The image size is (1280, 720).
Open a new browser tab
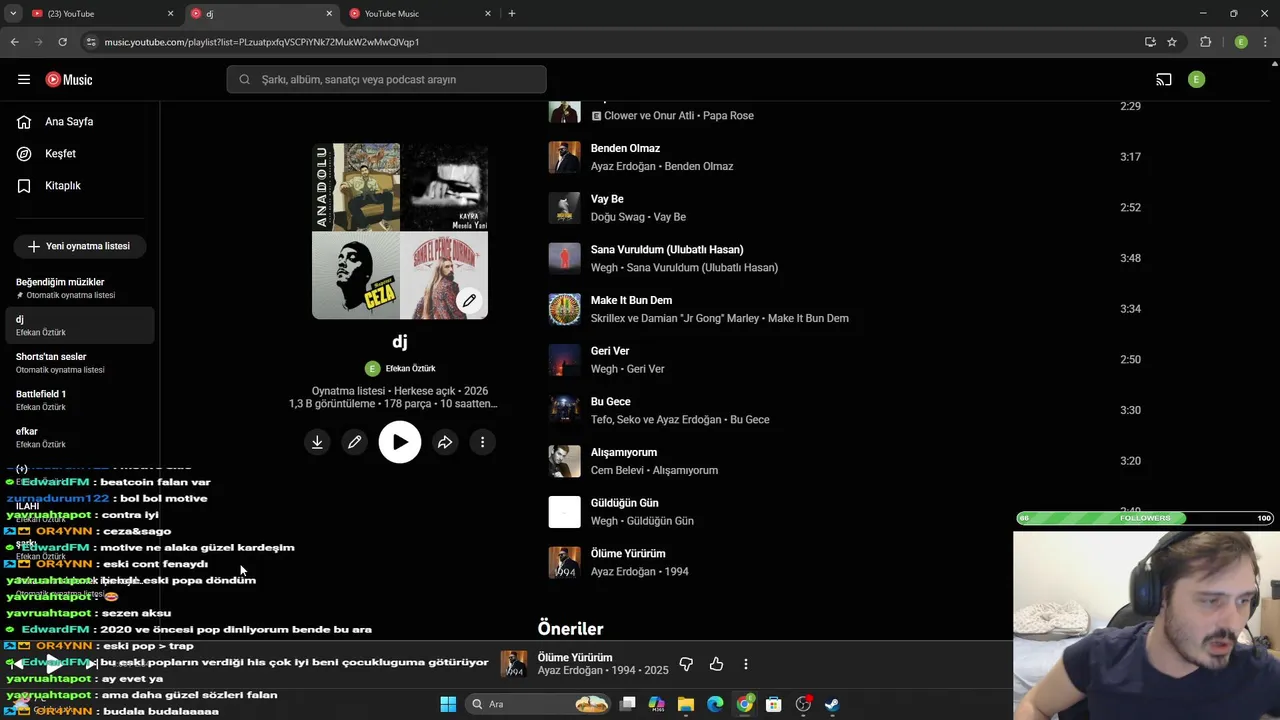pyautogui.click(x=512, y=14)
